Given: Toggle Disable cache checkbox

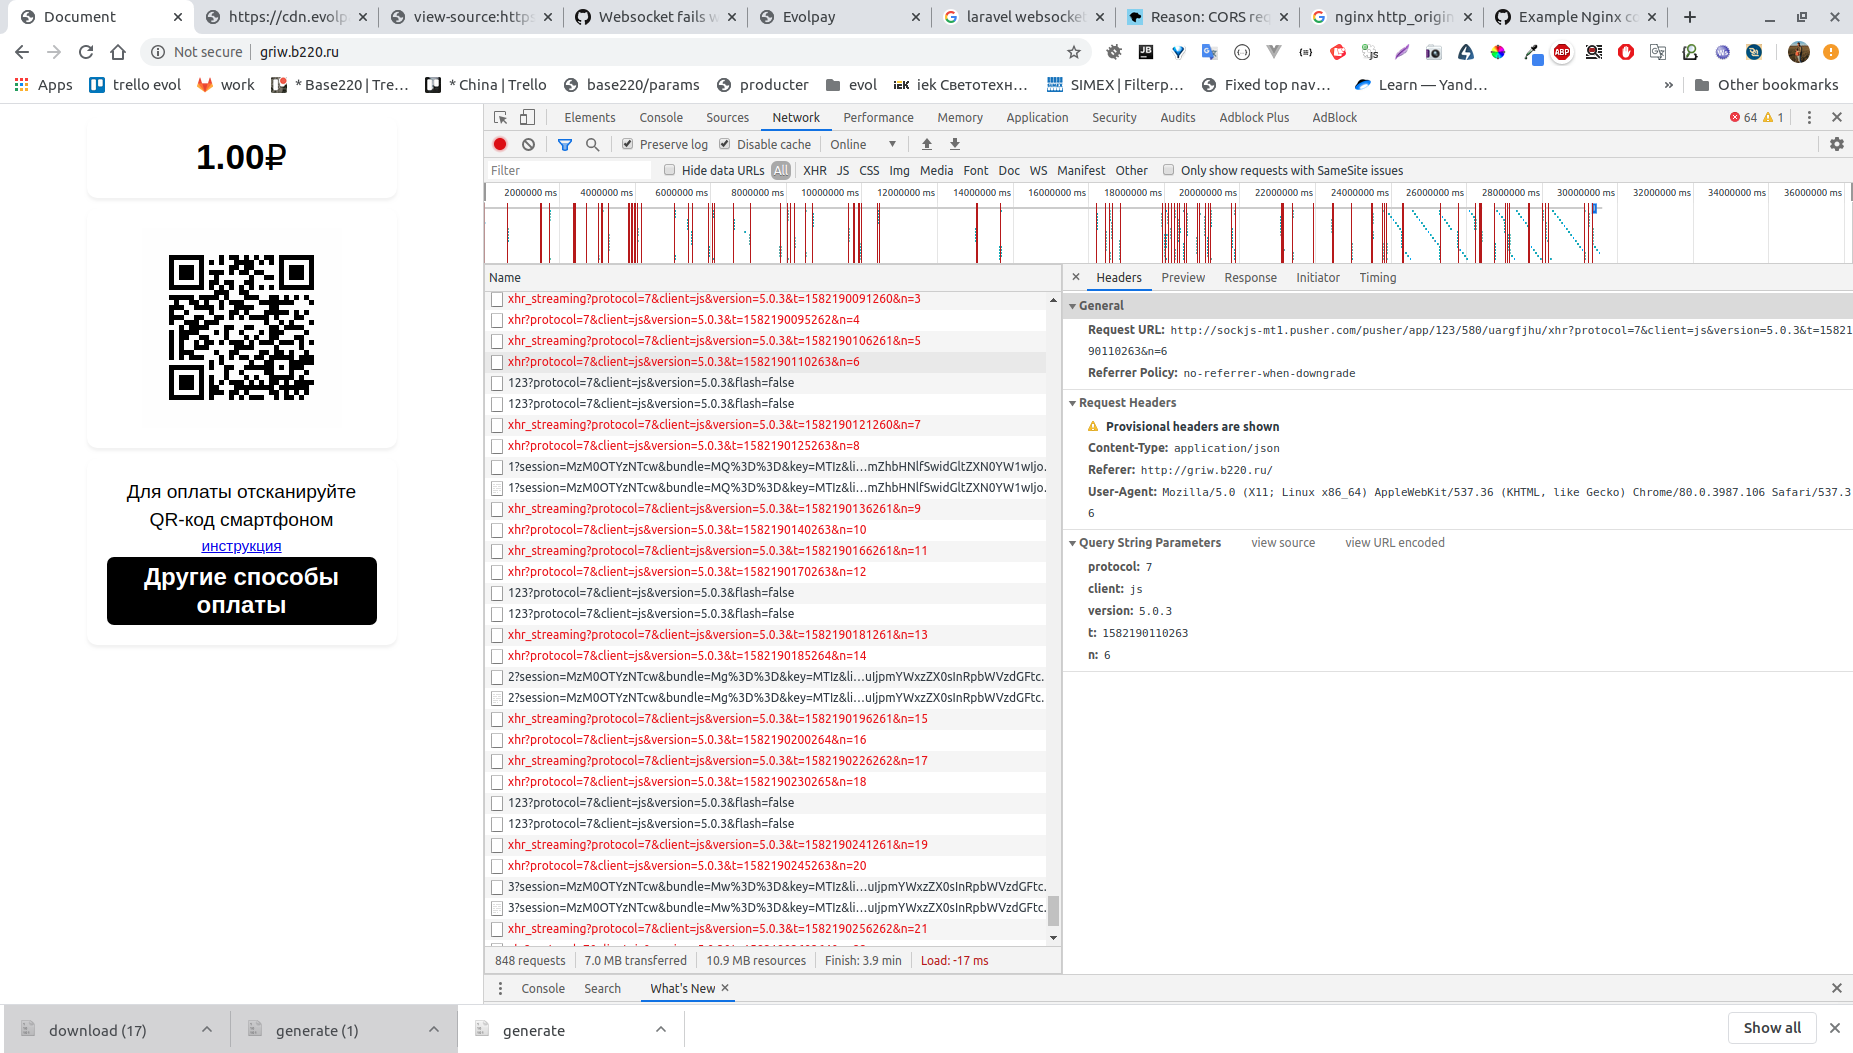Looking at the screenshot, I should point(725,144).
